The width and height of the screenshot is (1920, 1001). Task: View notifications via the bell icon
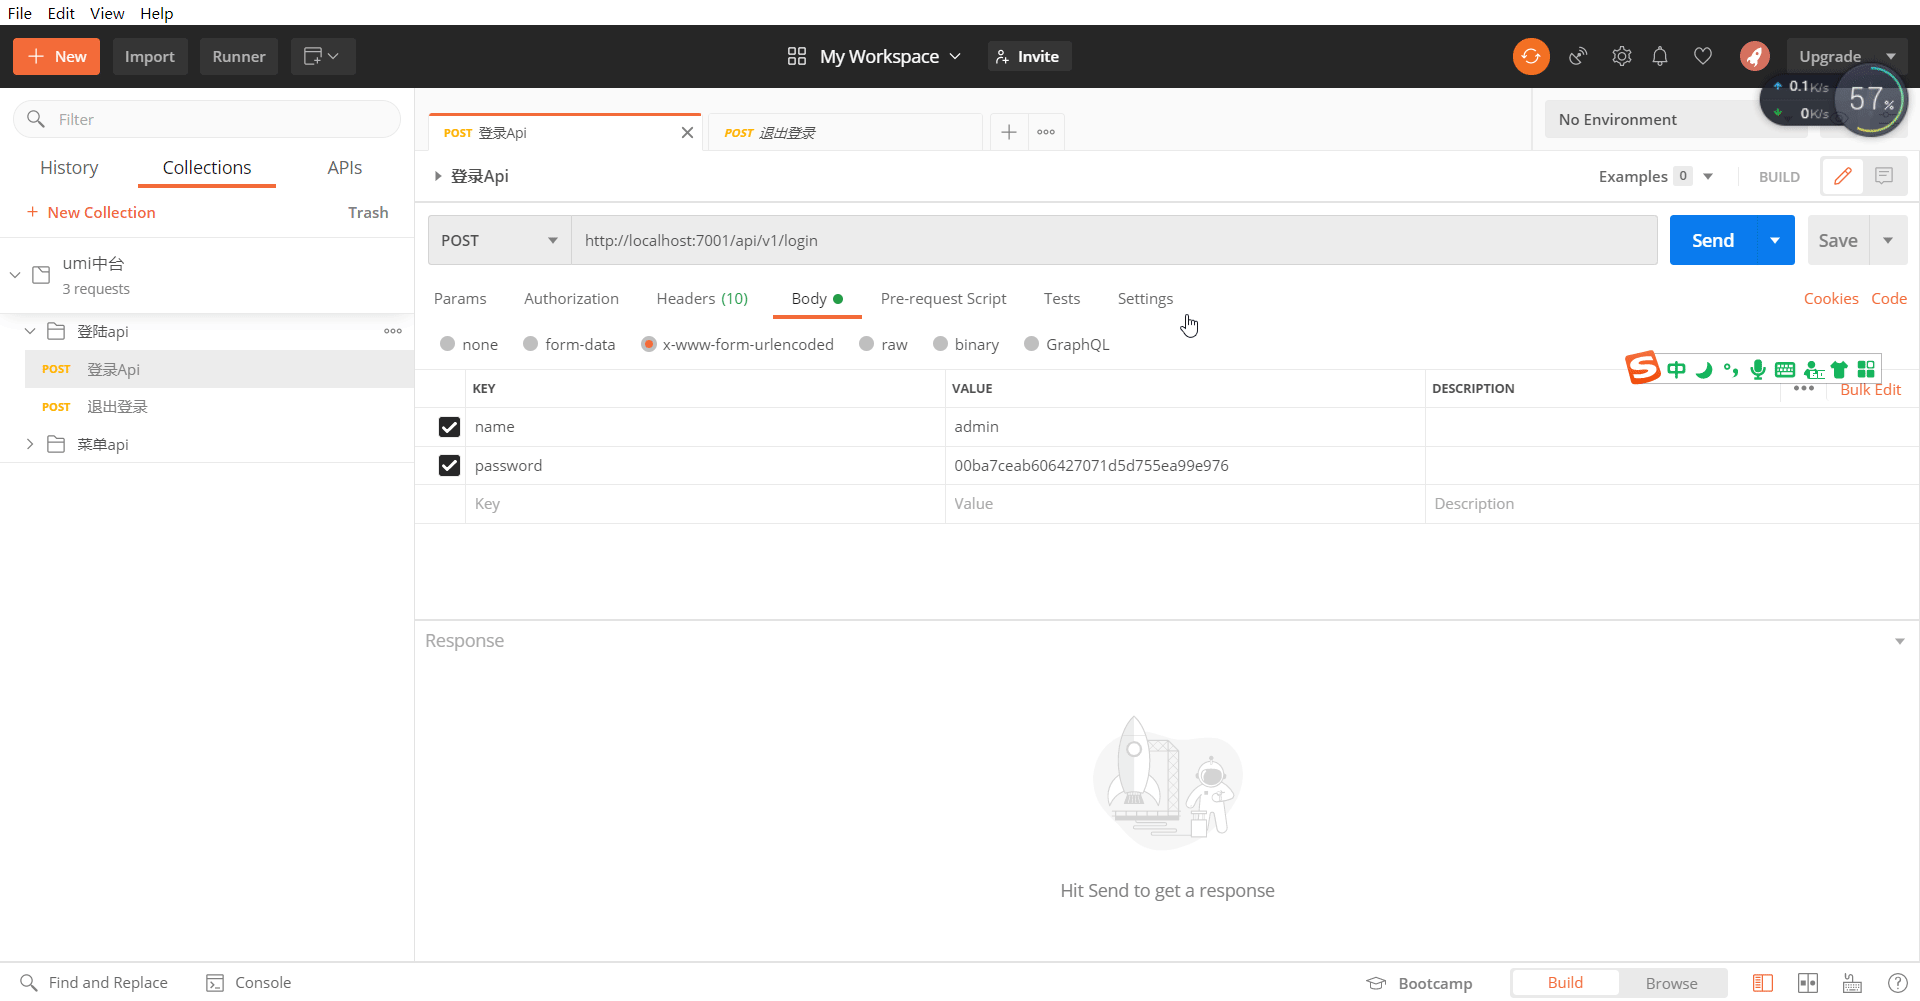coord(1661,56)
